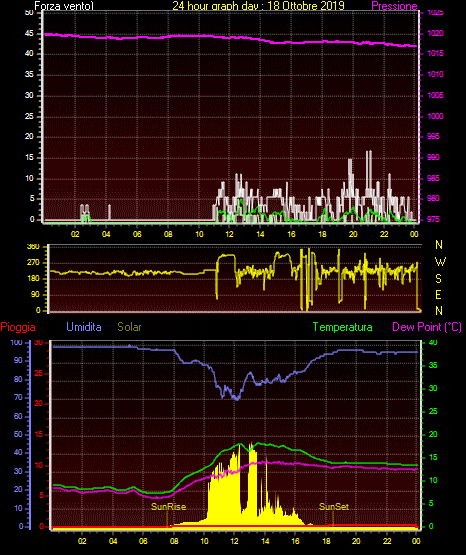Click the Pressione legend label
466x555 pixels.
pyautogui.click(x=394, y=6)
